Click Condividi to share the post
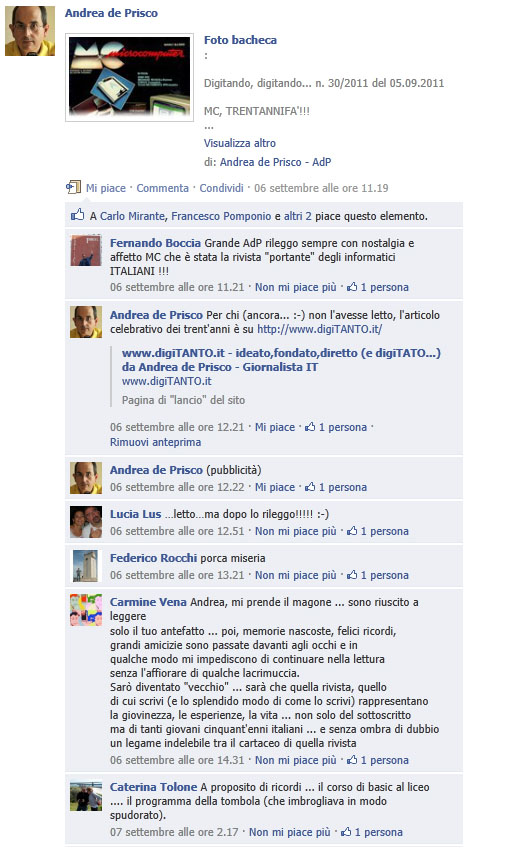Image resolution: width=507 pixels, height=849 pixels. coord(222,188)
